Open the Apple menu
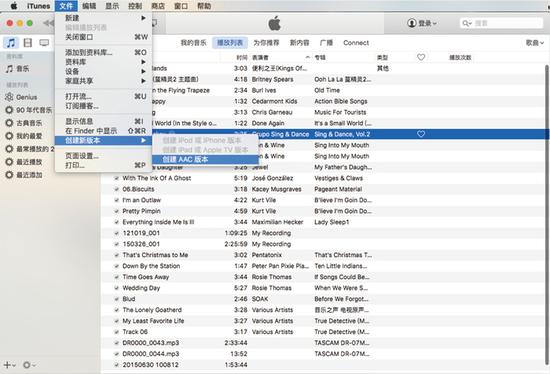Image resolution: width=550 pixels, height=374 pixels. click(14, 6)
